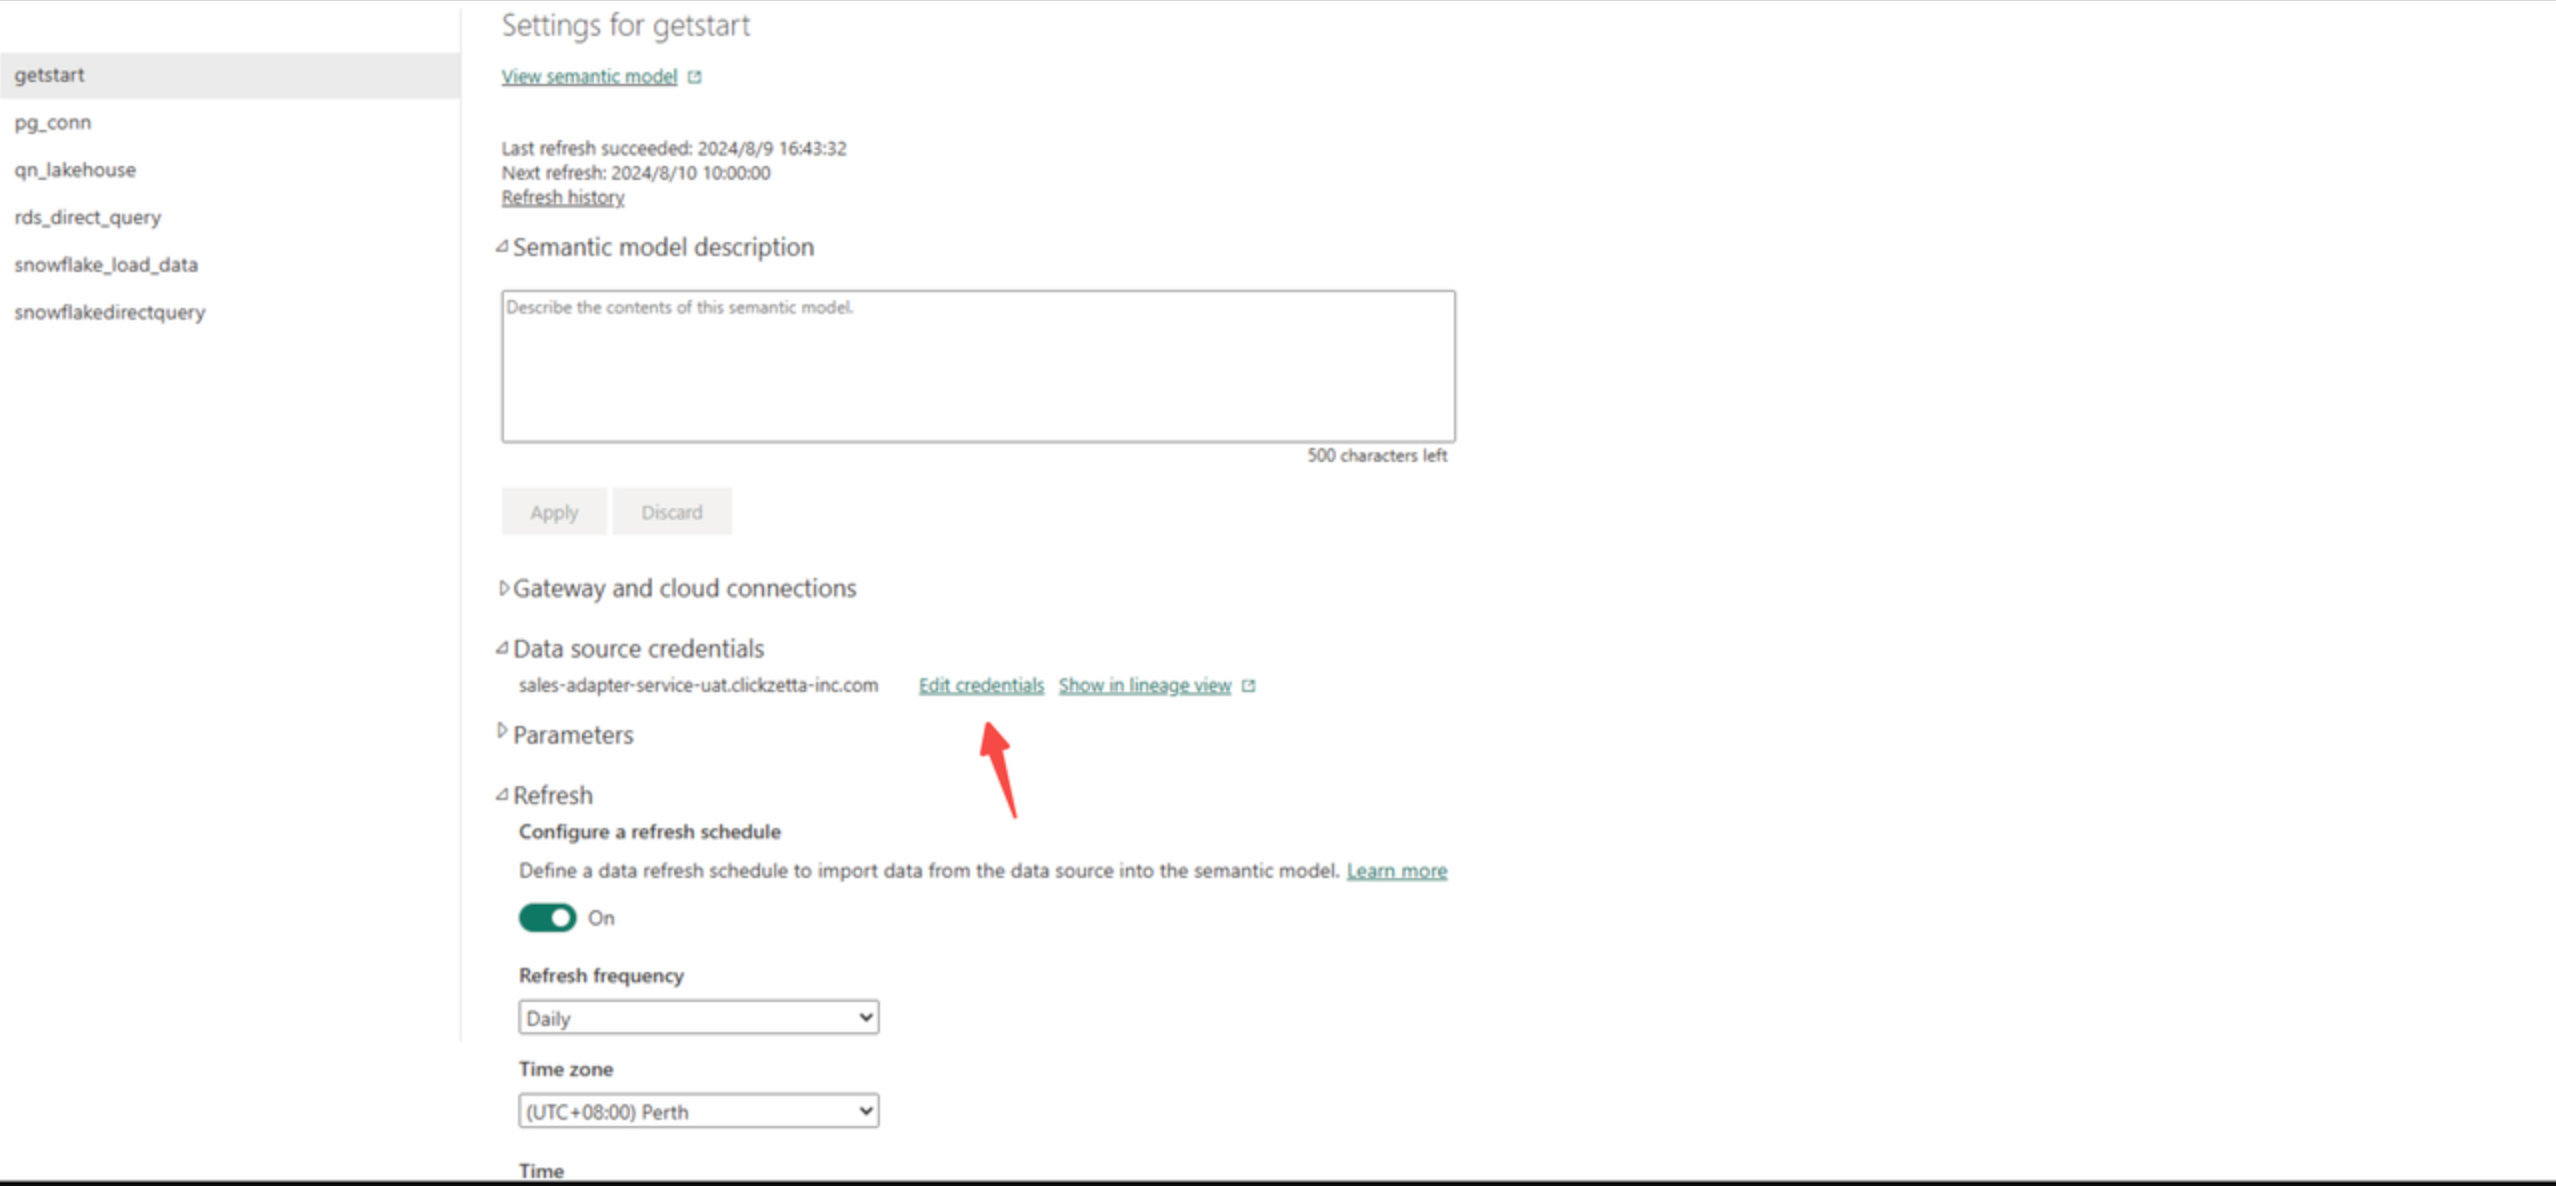2556x1186 pixels.
Task: Toggle off the refresh schedule switch
Action: (547, 917)
